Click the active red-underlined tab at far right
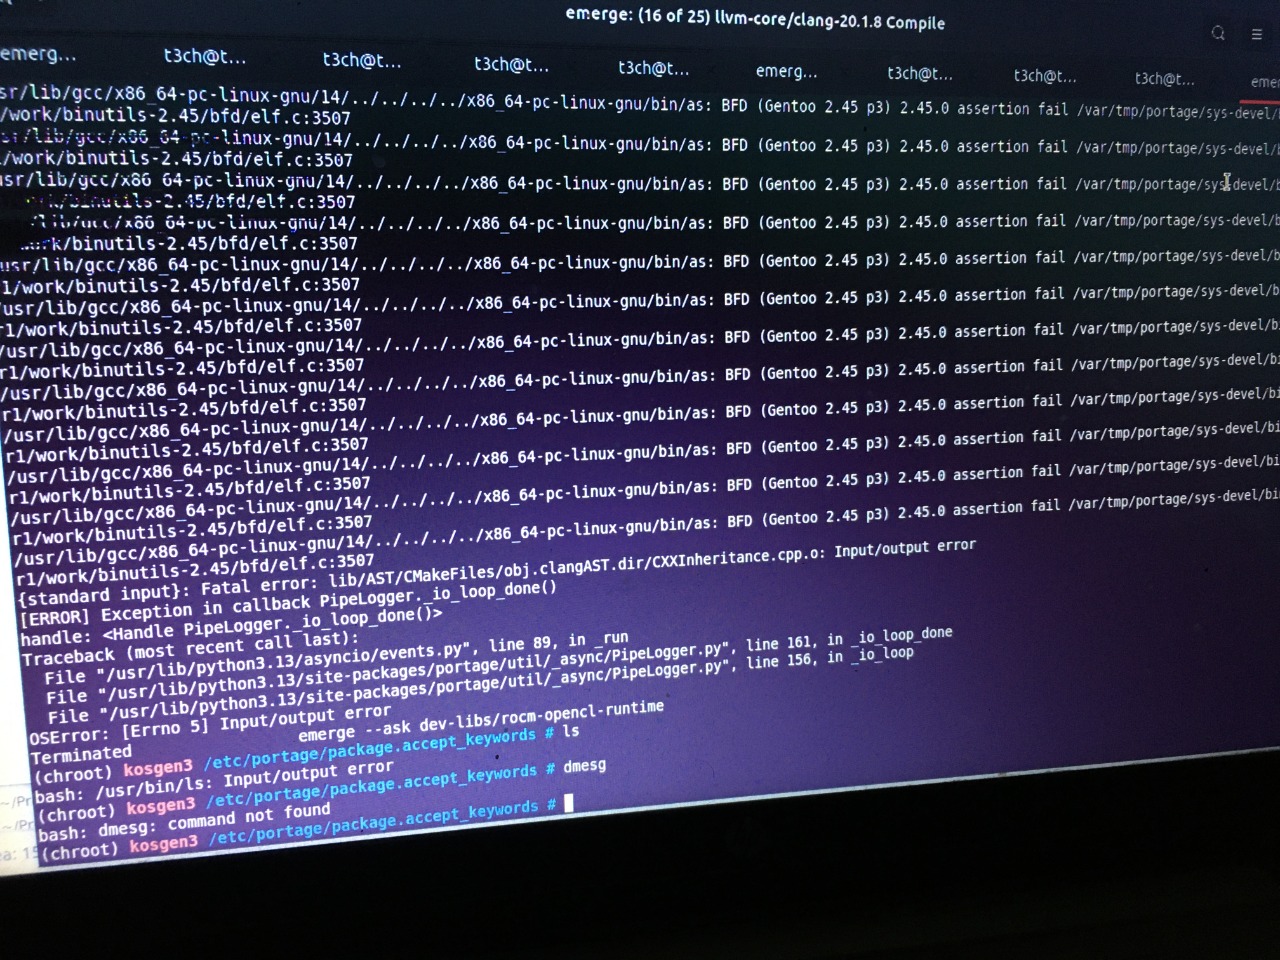 pos(1263,83)
